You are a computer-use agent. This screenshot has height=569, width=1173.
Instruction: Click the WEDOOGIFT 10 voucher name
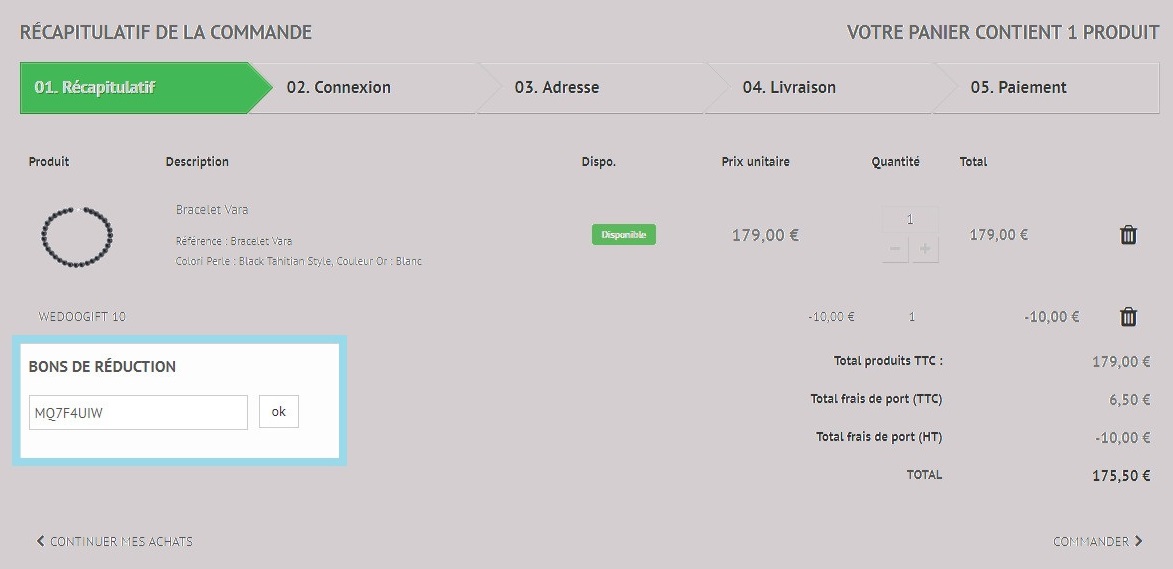coord(82,317)
